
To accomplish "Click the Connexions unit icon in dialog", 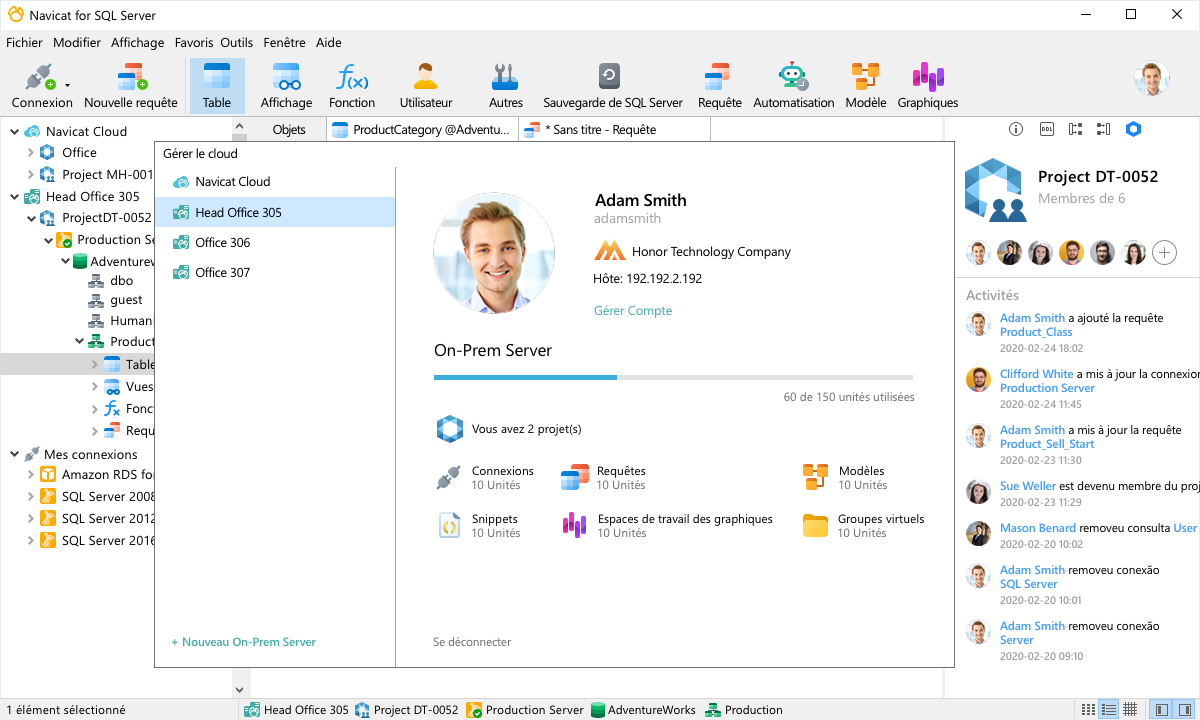I will pyautogui.click(x=448, y=477).
